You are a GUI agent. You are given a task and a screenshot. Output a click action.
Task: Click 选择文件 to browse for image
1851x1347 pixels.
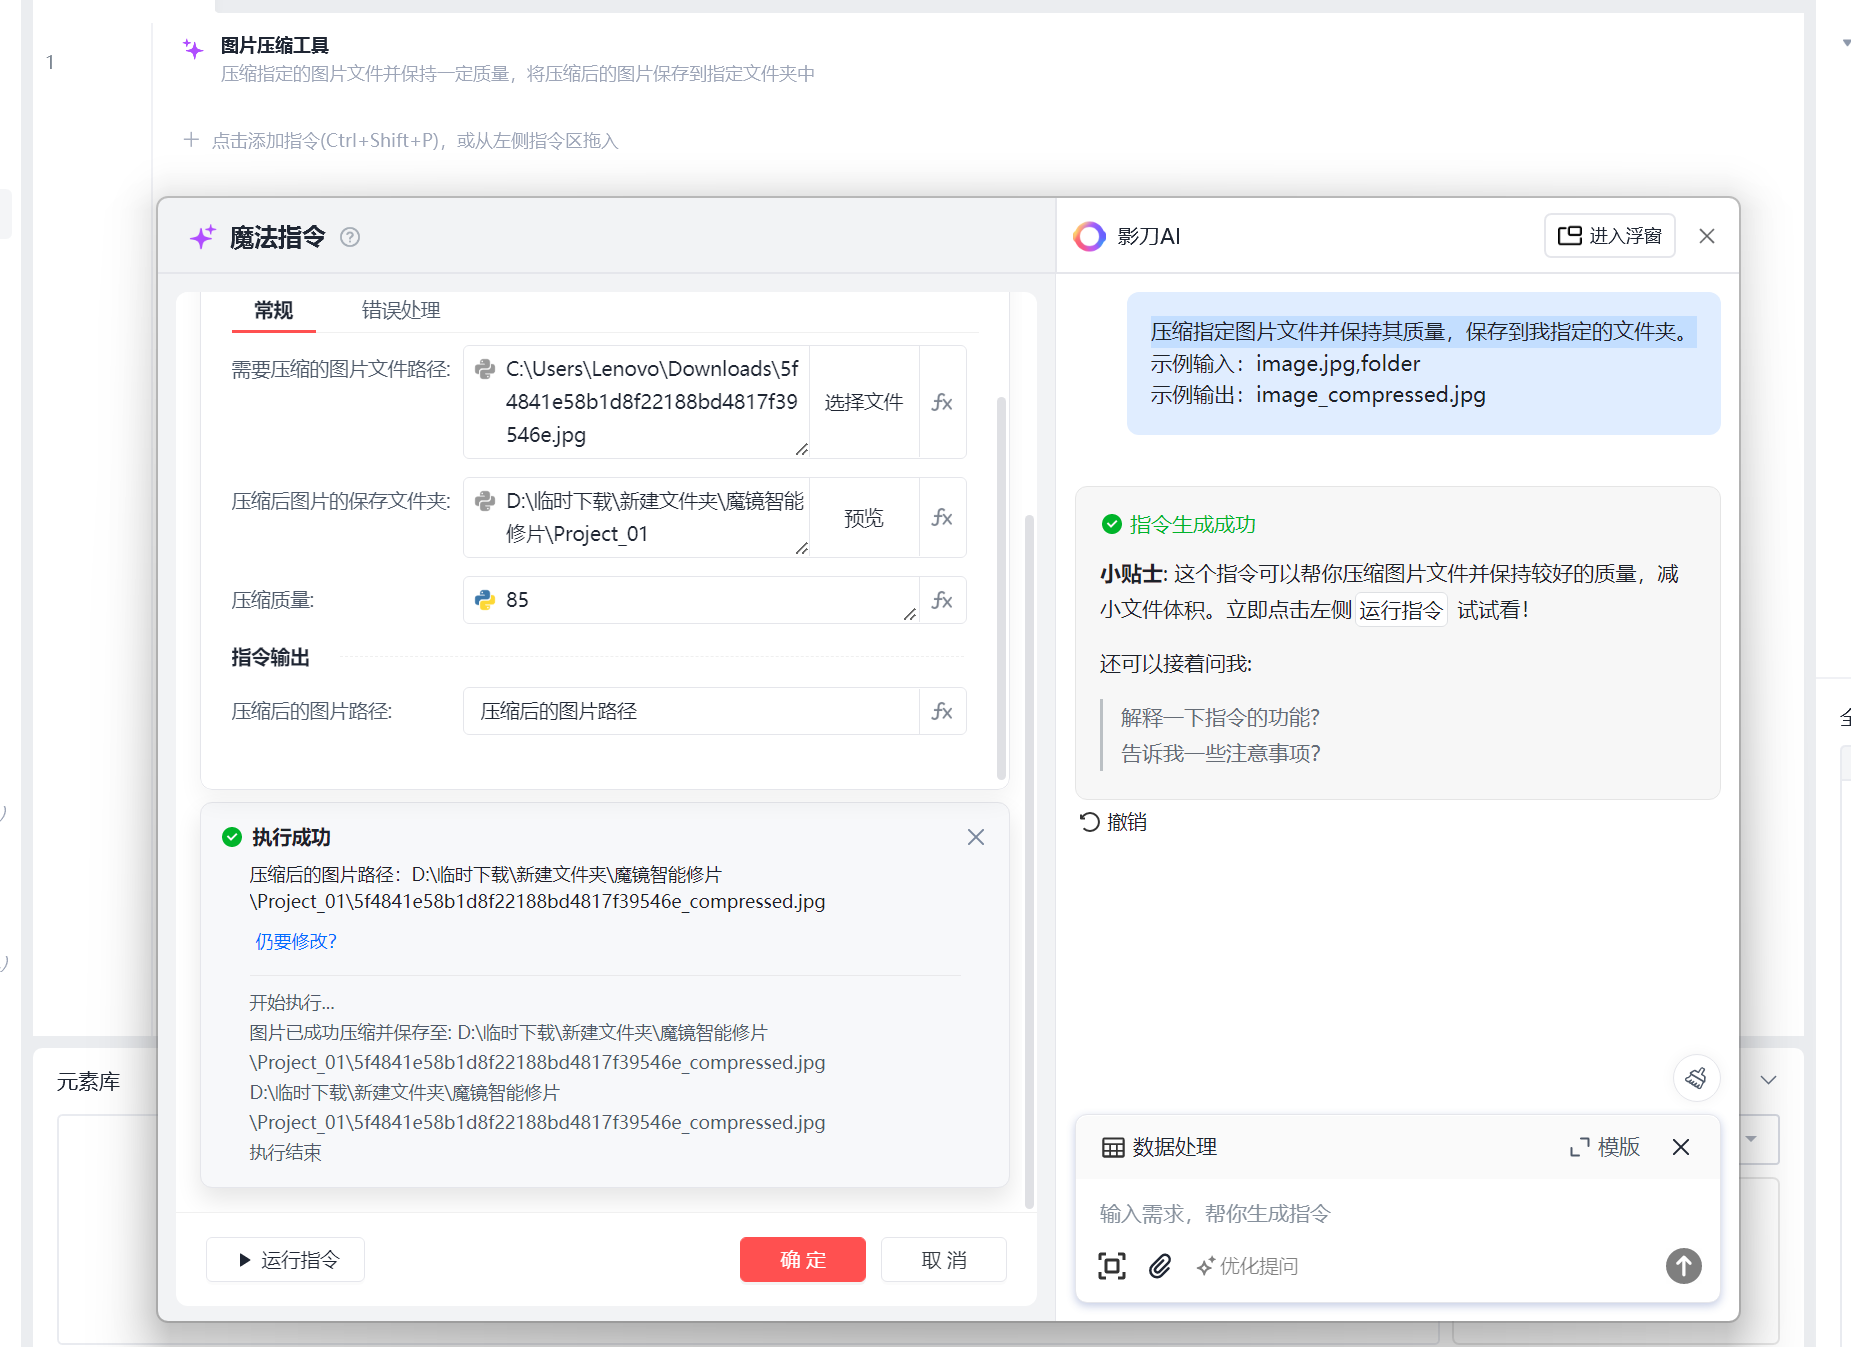pos(863,402)
